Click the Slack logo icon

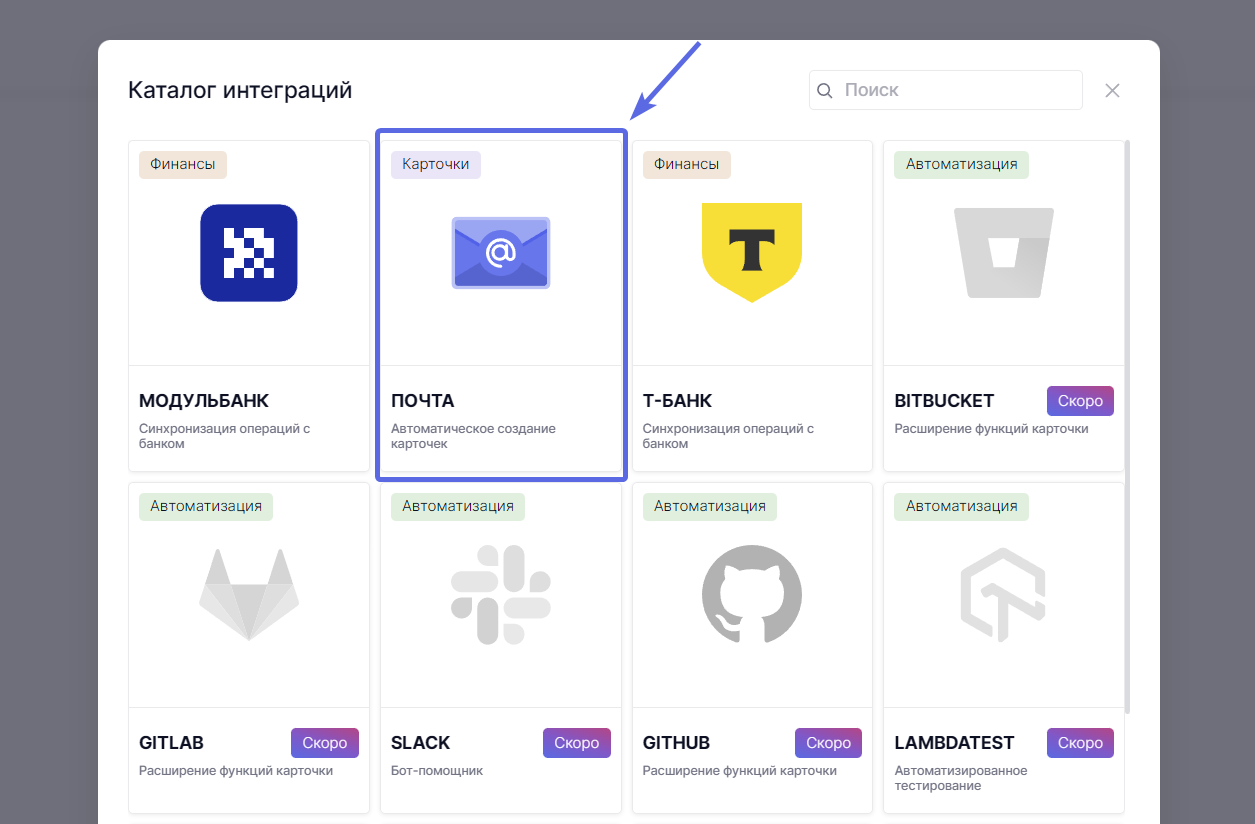[500, 594]
